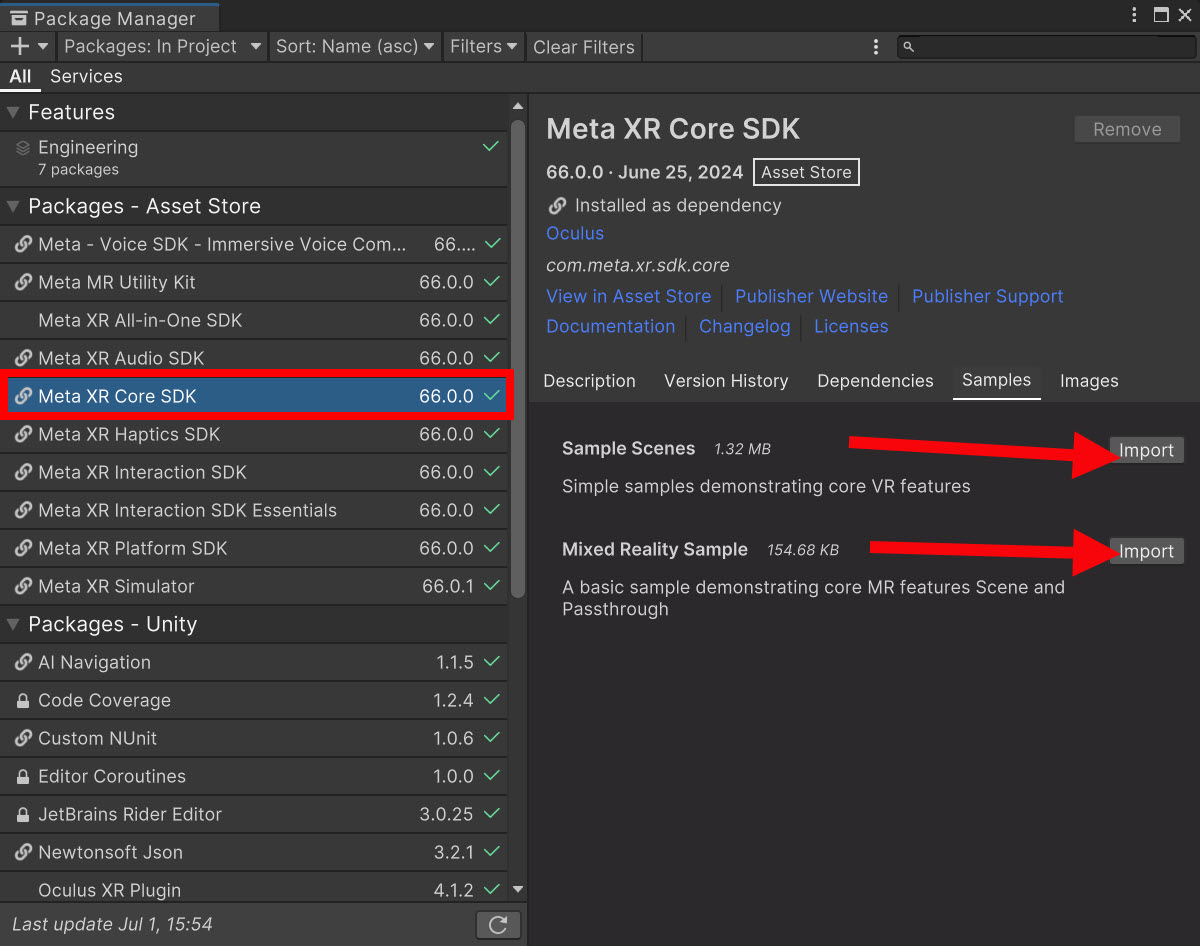Click link icon beside Meta XR Audio SDK

coord(23,358)
